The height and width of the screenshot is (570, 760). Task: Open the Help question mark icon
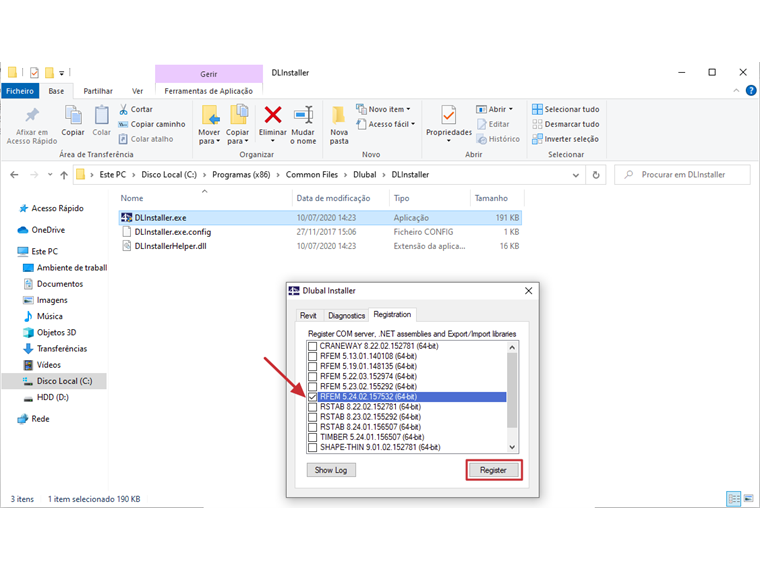[751, 91]
